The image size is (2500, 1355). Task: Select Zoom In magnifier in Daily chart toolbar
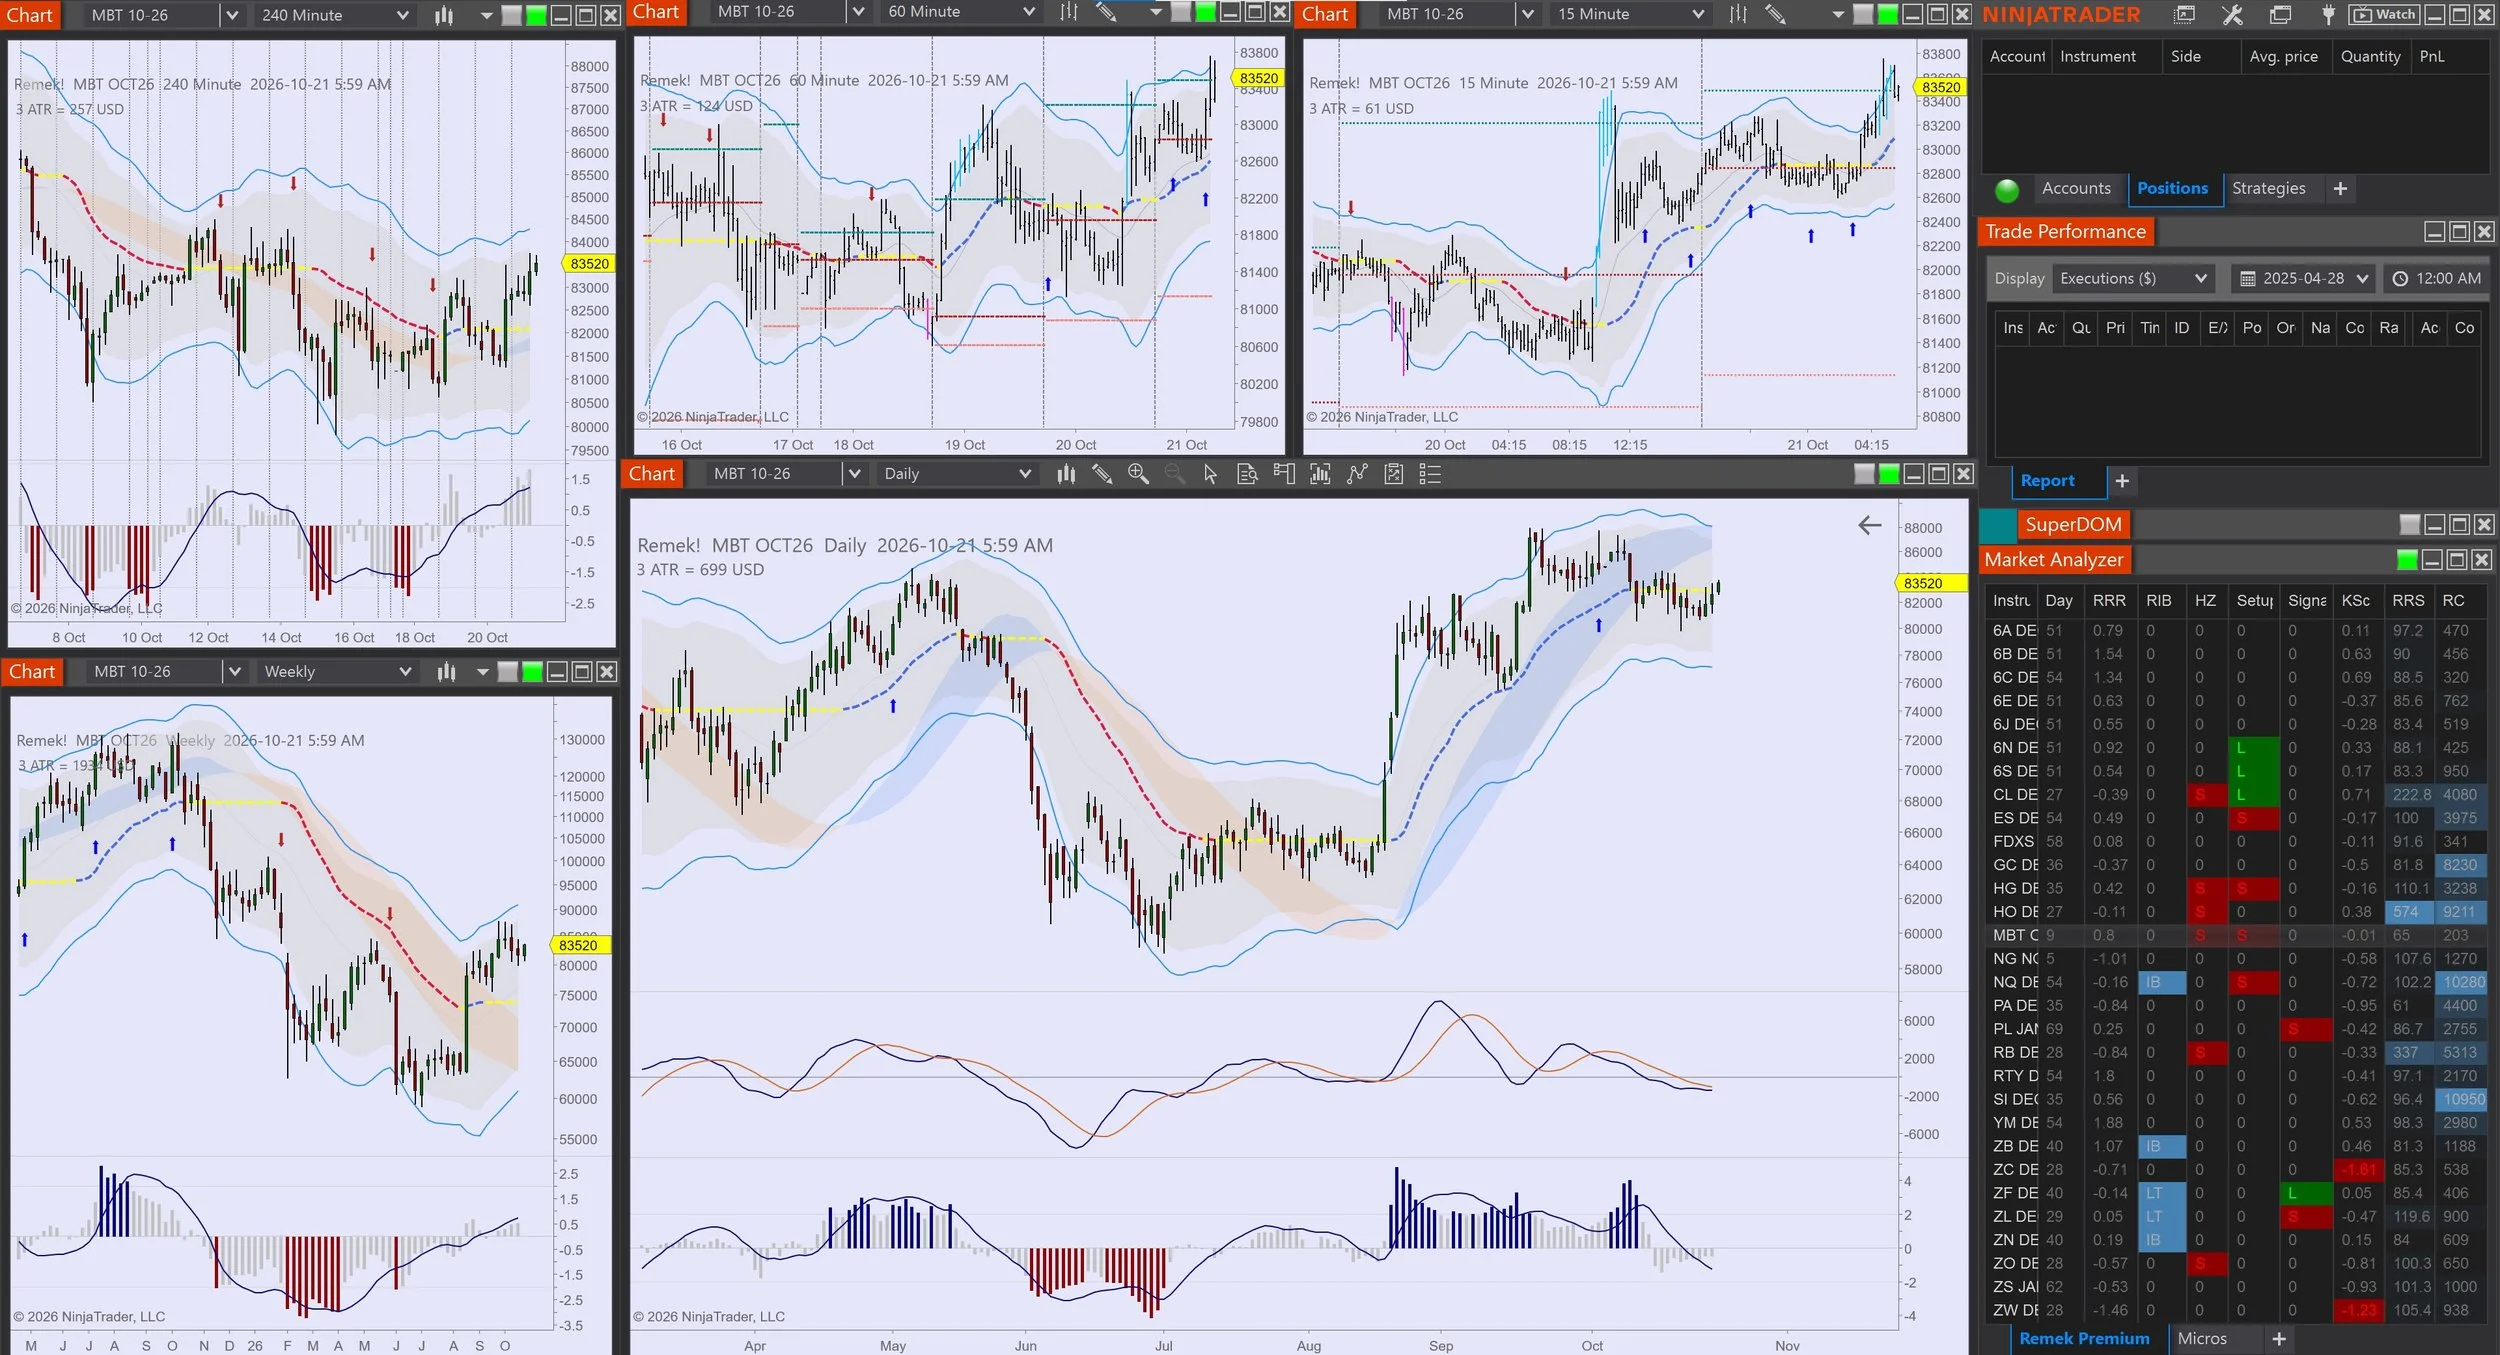coord(1138,474)
